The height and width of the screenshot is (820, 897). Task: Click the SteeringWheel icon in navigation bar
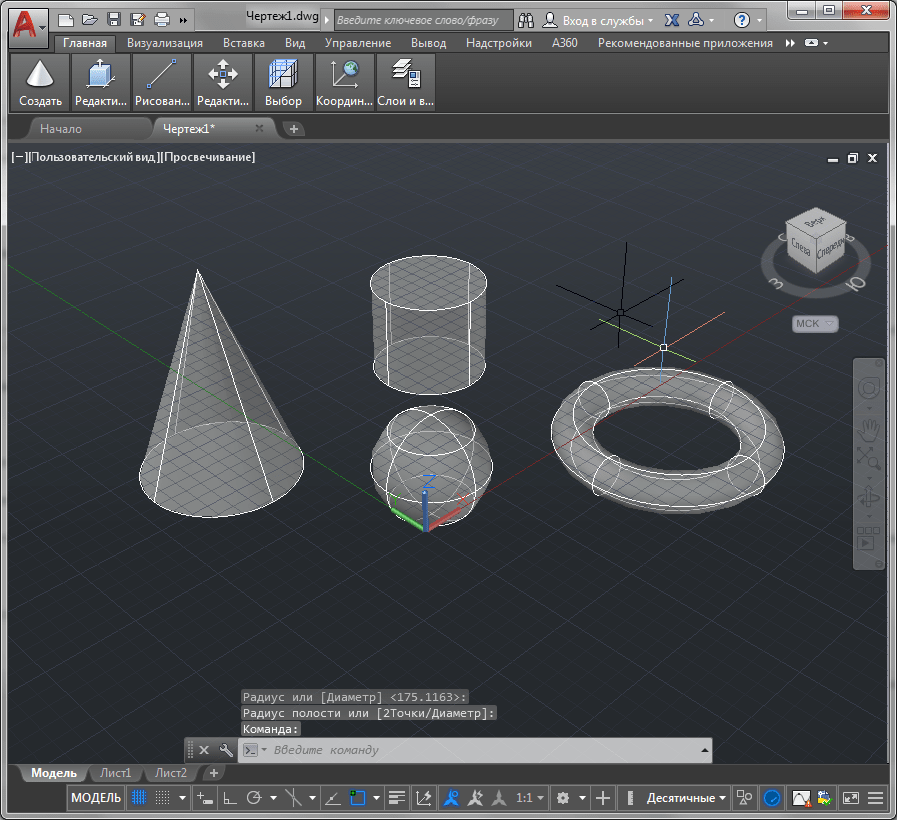(x=869, y=389)
